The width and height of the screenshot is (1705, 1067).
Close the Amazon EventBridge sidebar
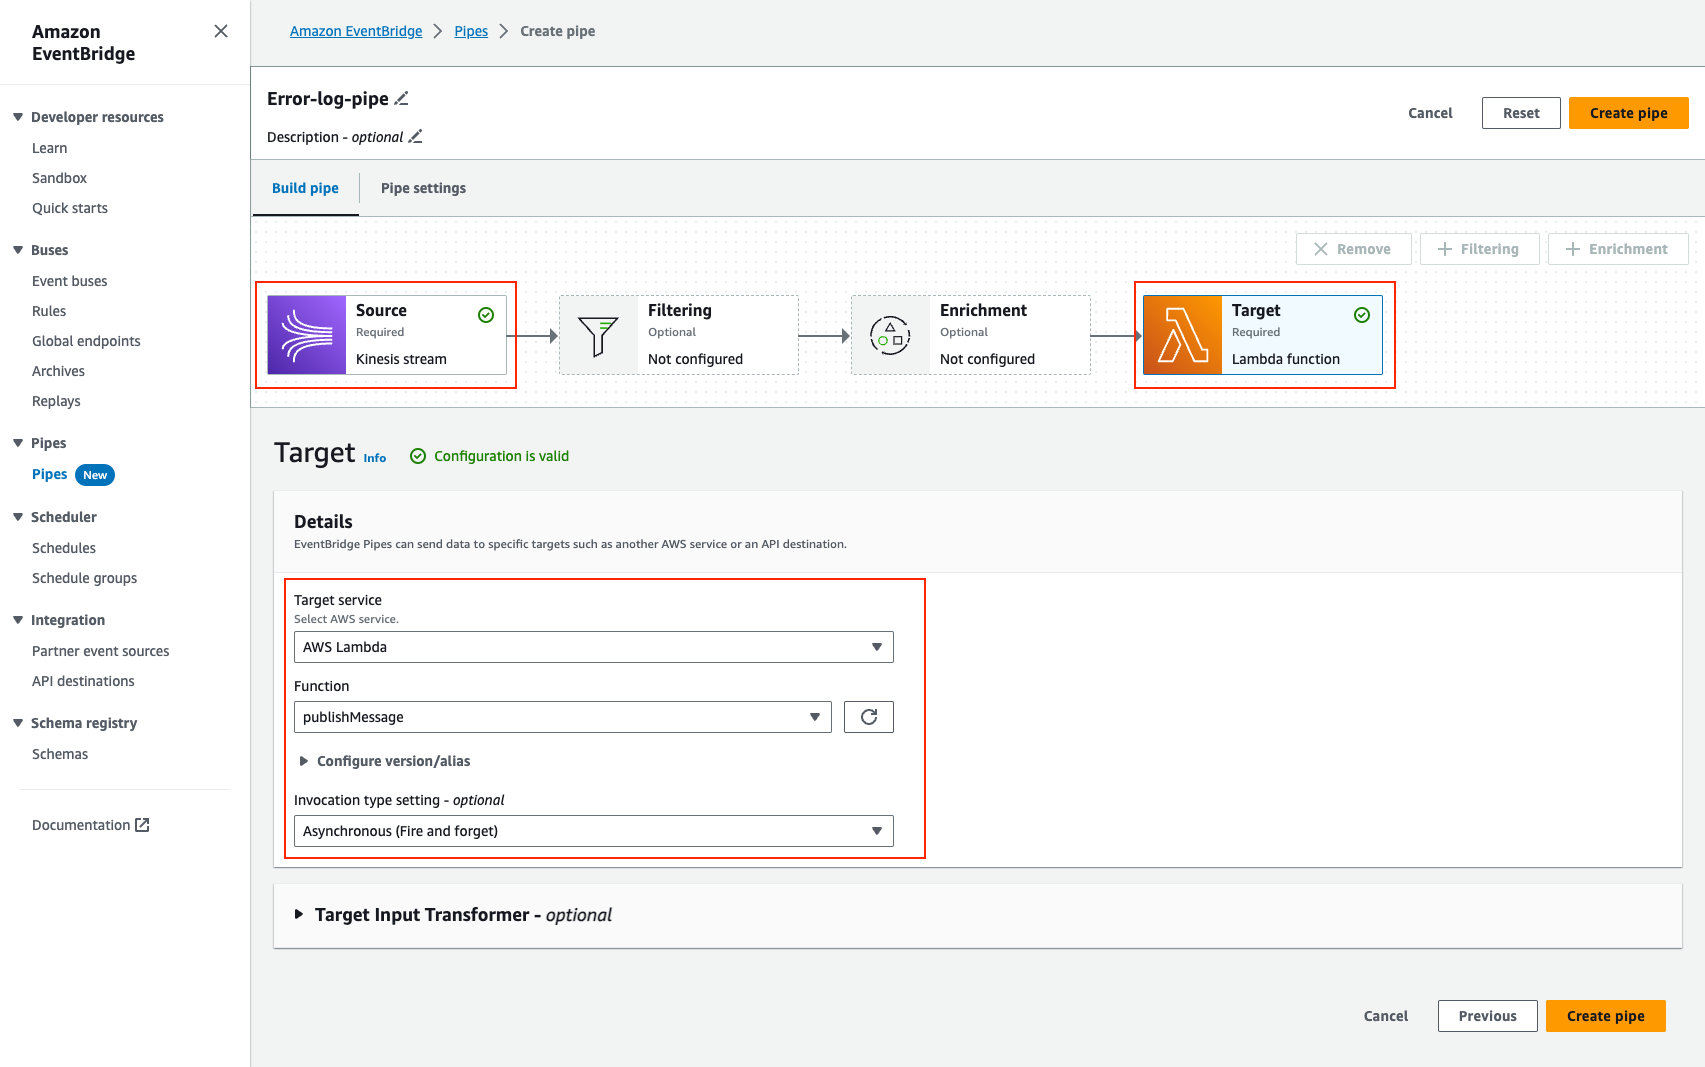(221, 31)
